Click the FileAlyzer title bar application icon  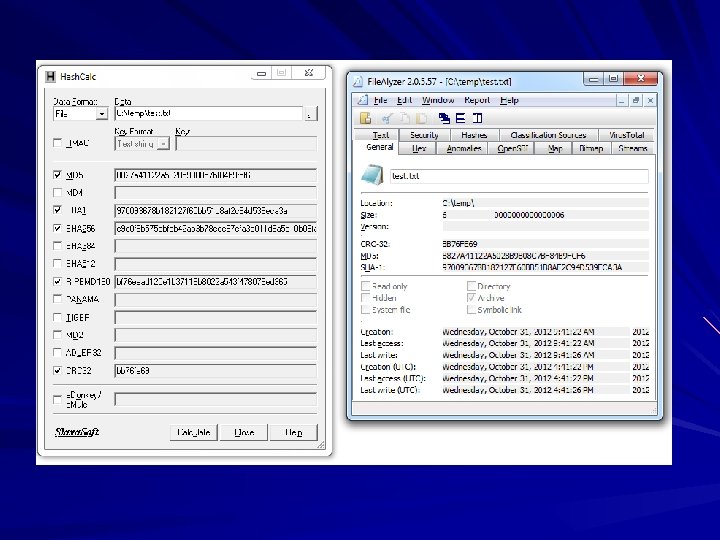point(358,82)
